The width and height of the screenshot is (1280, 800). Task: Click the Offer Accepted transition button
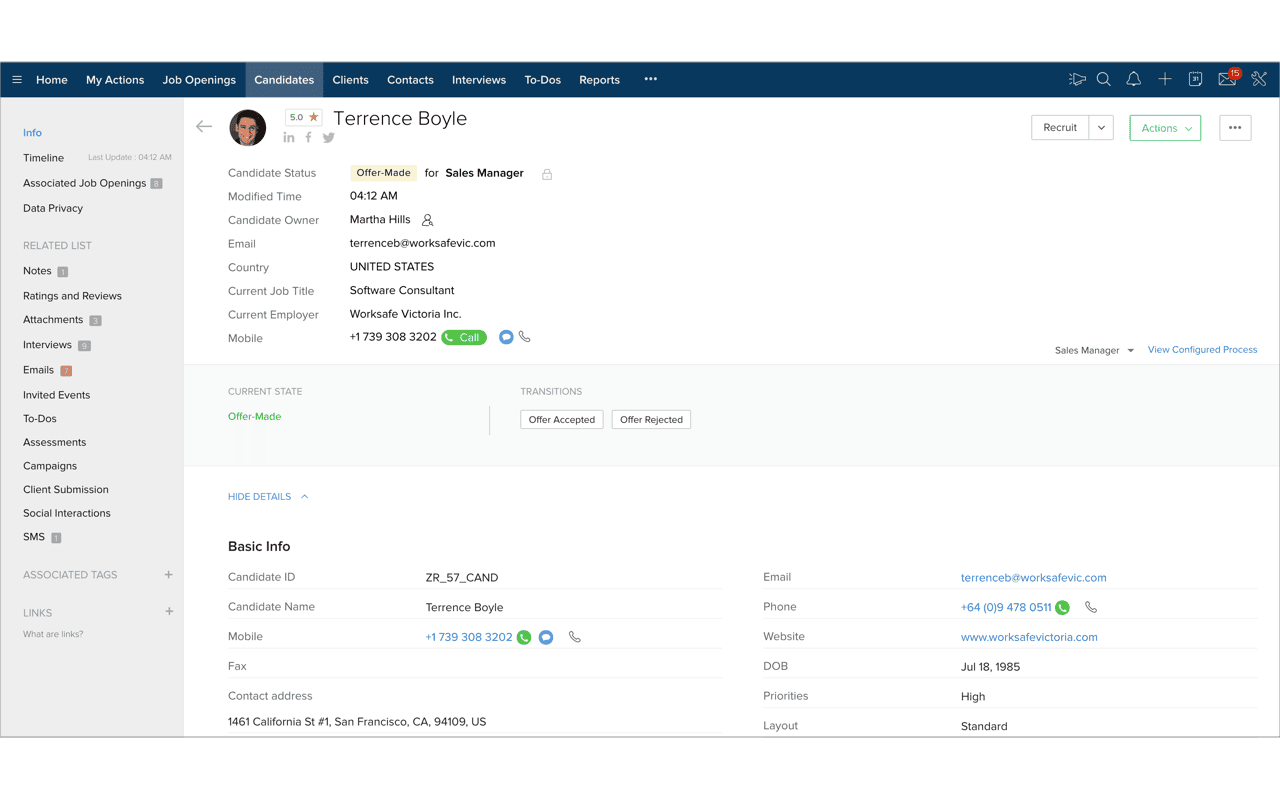pos(561,420)
